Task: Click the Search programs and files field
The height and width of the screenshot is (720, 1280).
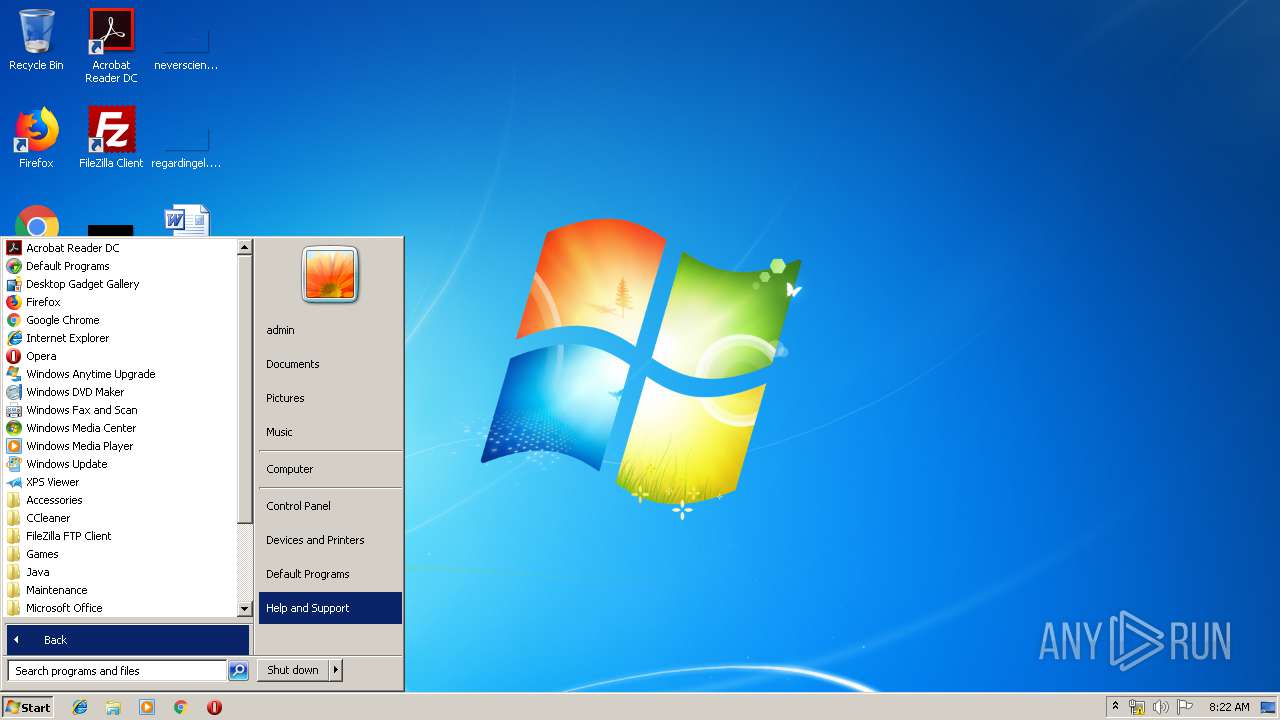Action: pyautogui.click(x=117, y=671)
